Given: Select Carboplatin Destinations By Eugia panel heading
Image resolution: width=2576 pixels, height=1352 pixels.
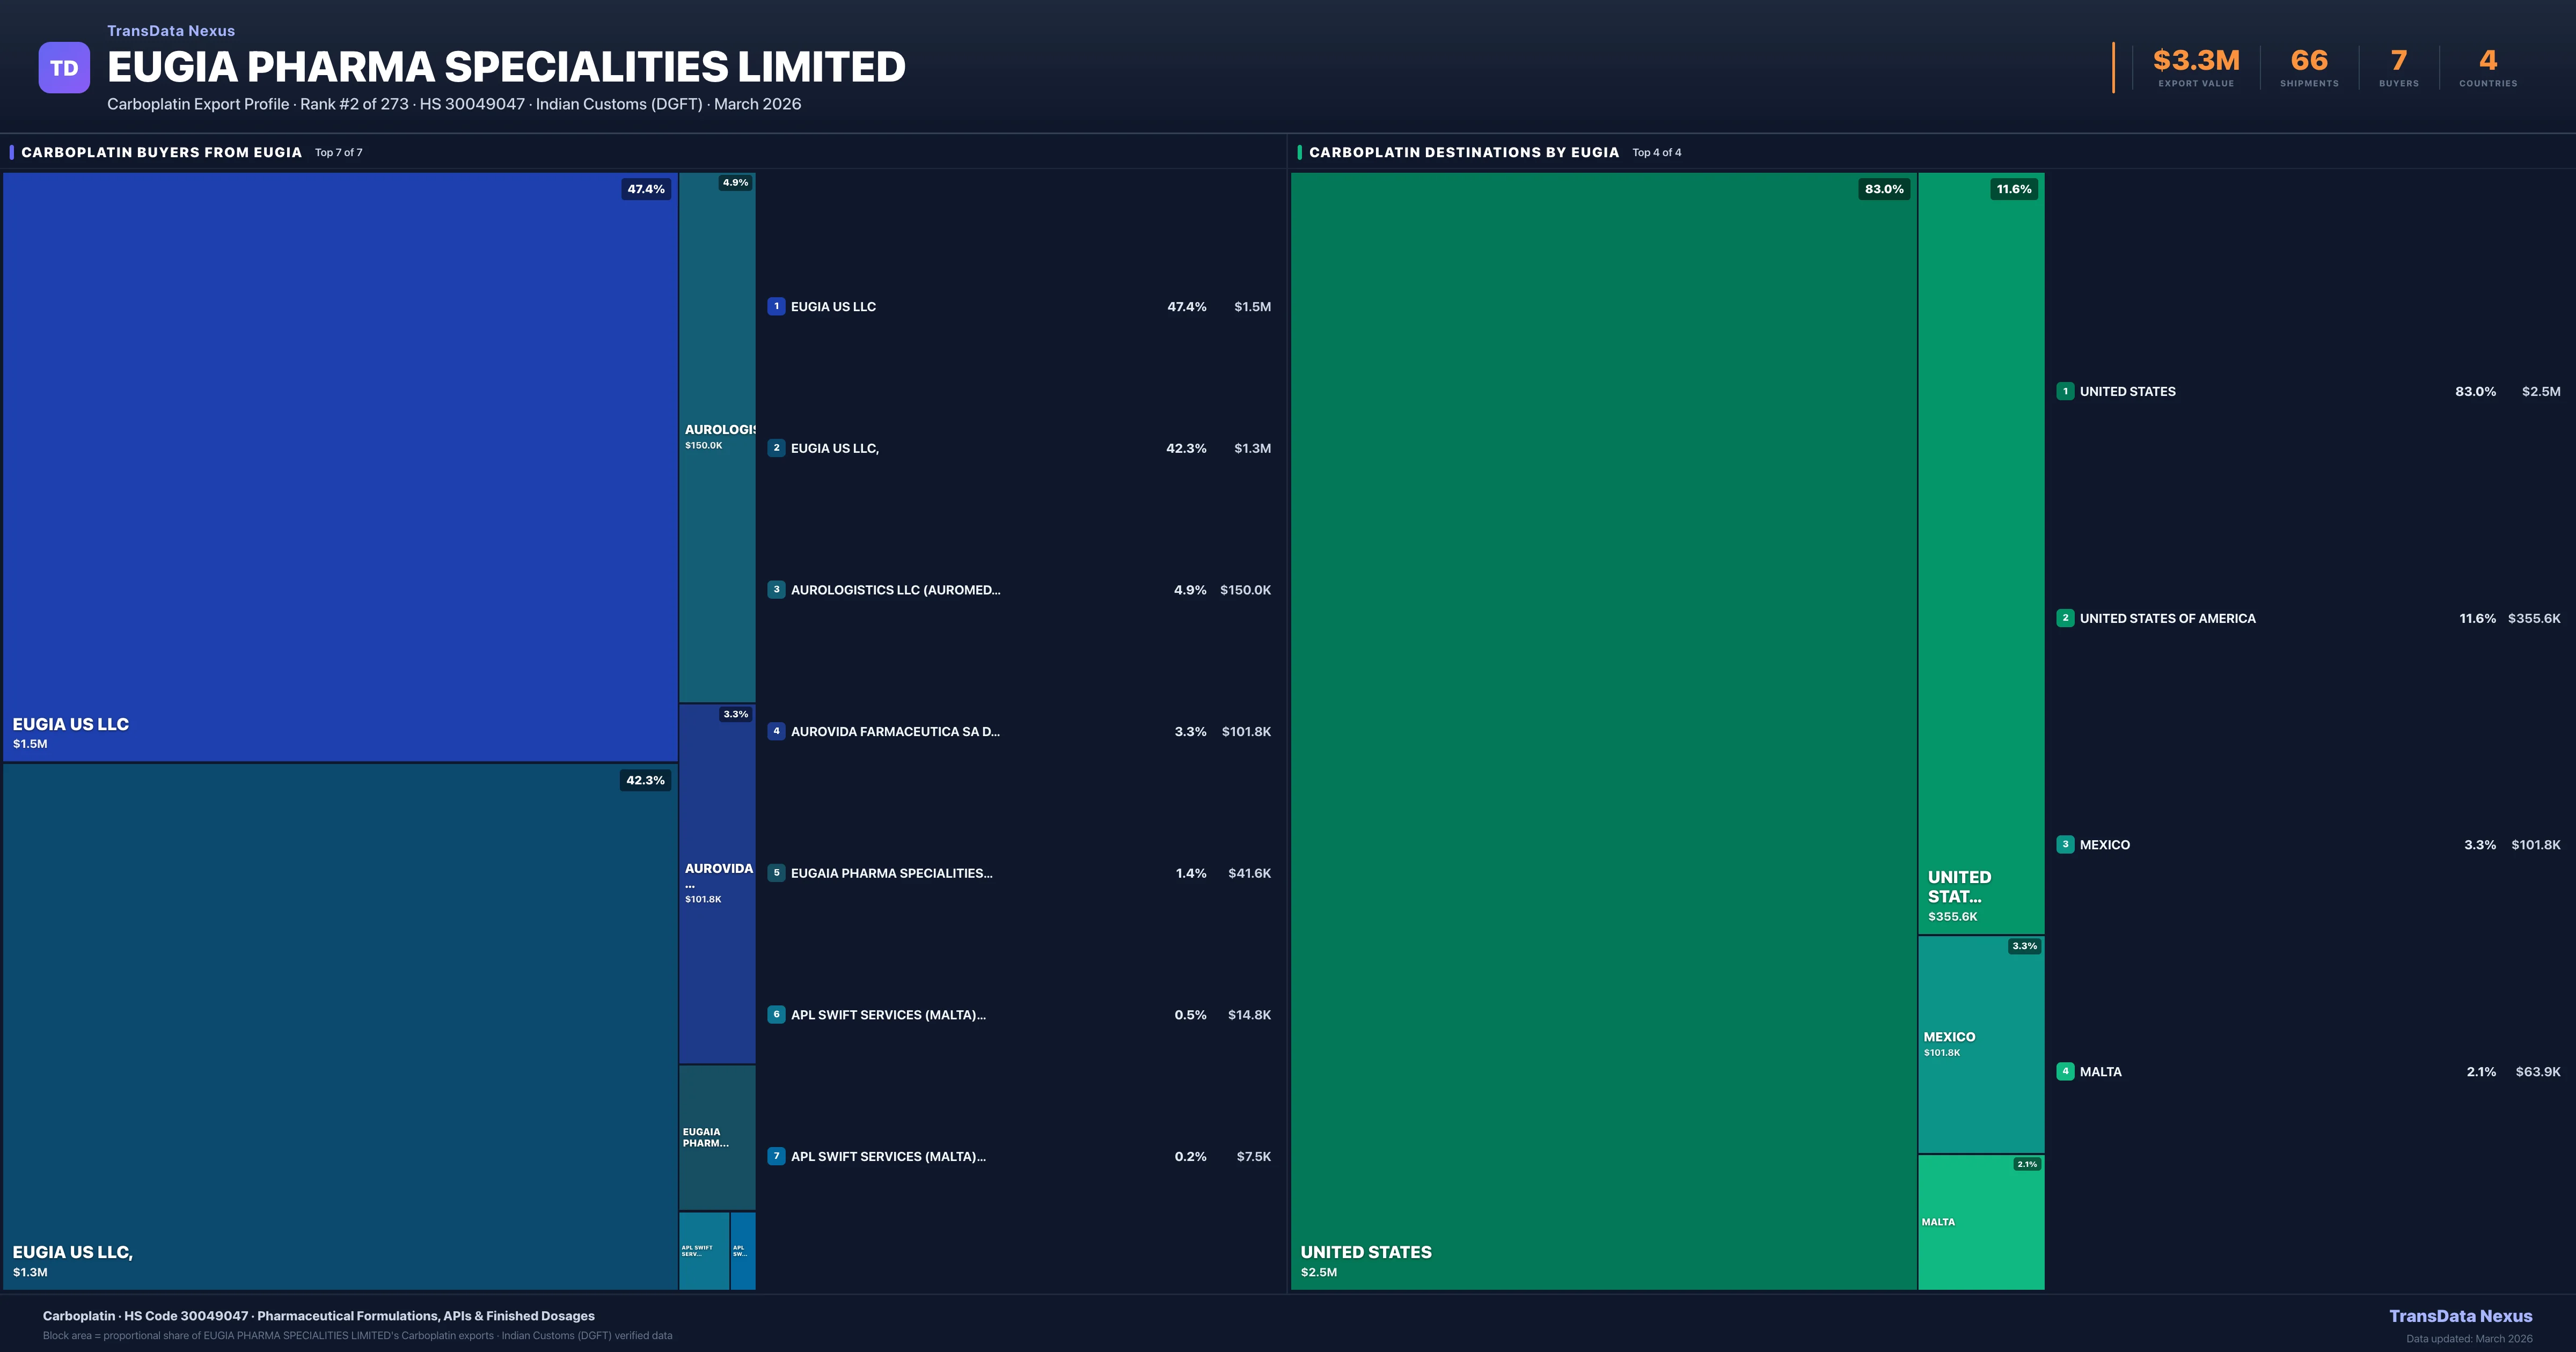Looking at the screenshot, I should tap(1463, 152).
